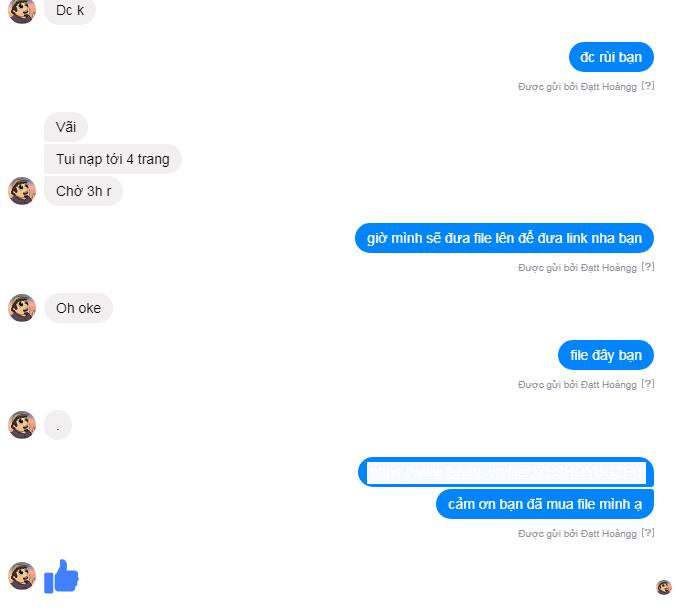This screenshot has width=675, height=610.
Task: Click the avatar next to the thumbs-up
Action: tap(22, 576)
